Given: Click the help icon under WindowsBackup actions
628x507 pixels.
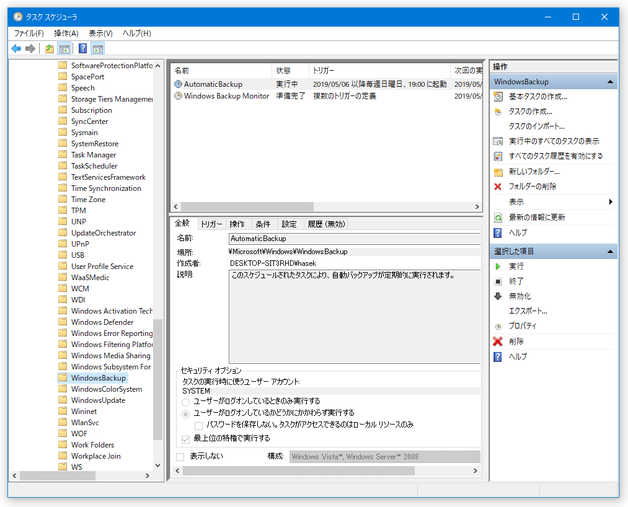Looking at the screenshot, I should click(498, 233).
